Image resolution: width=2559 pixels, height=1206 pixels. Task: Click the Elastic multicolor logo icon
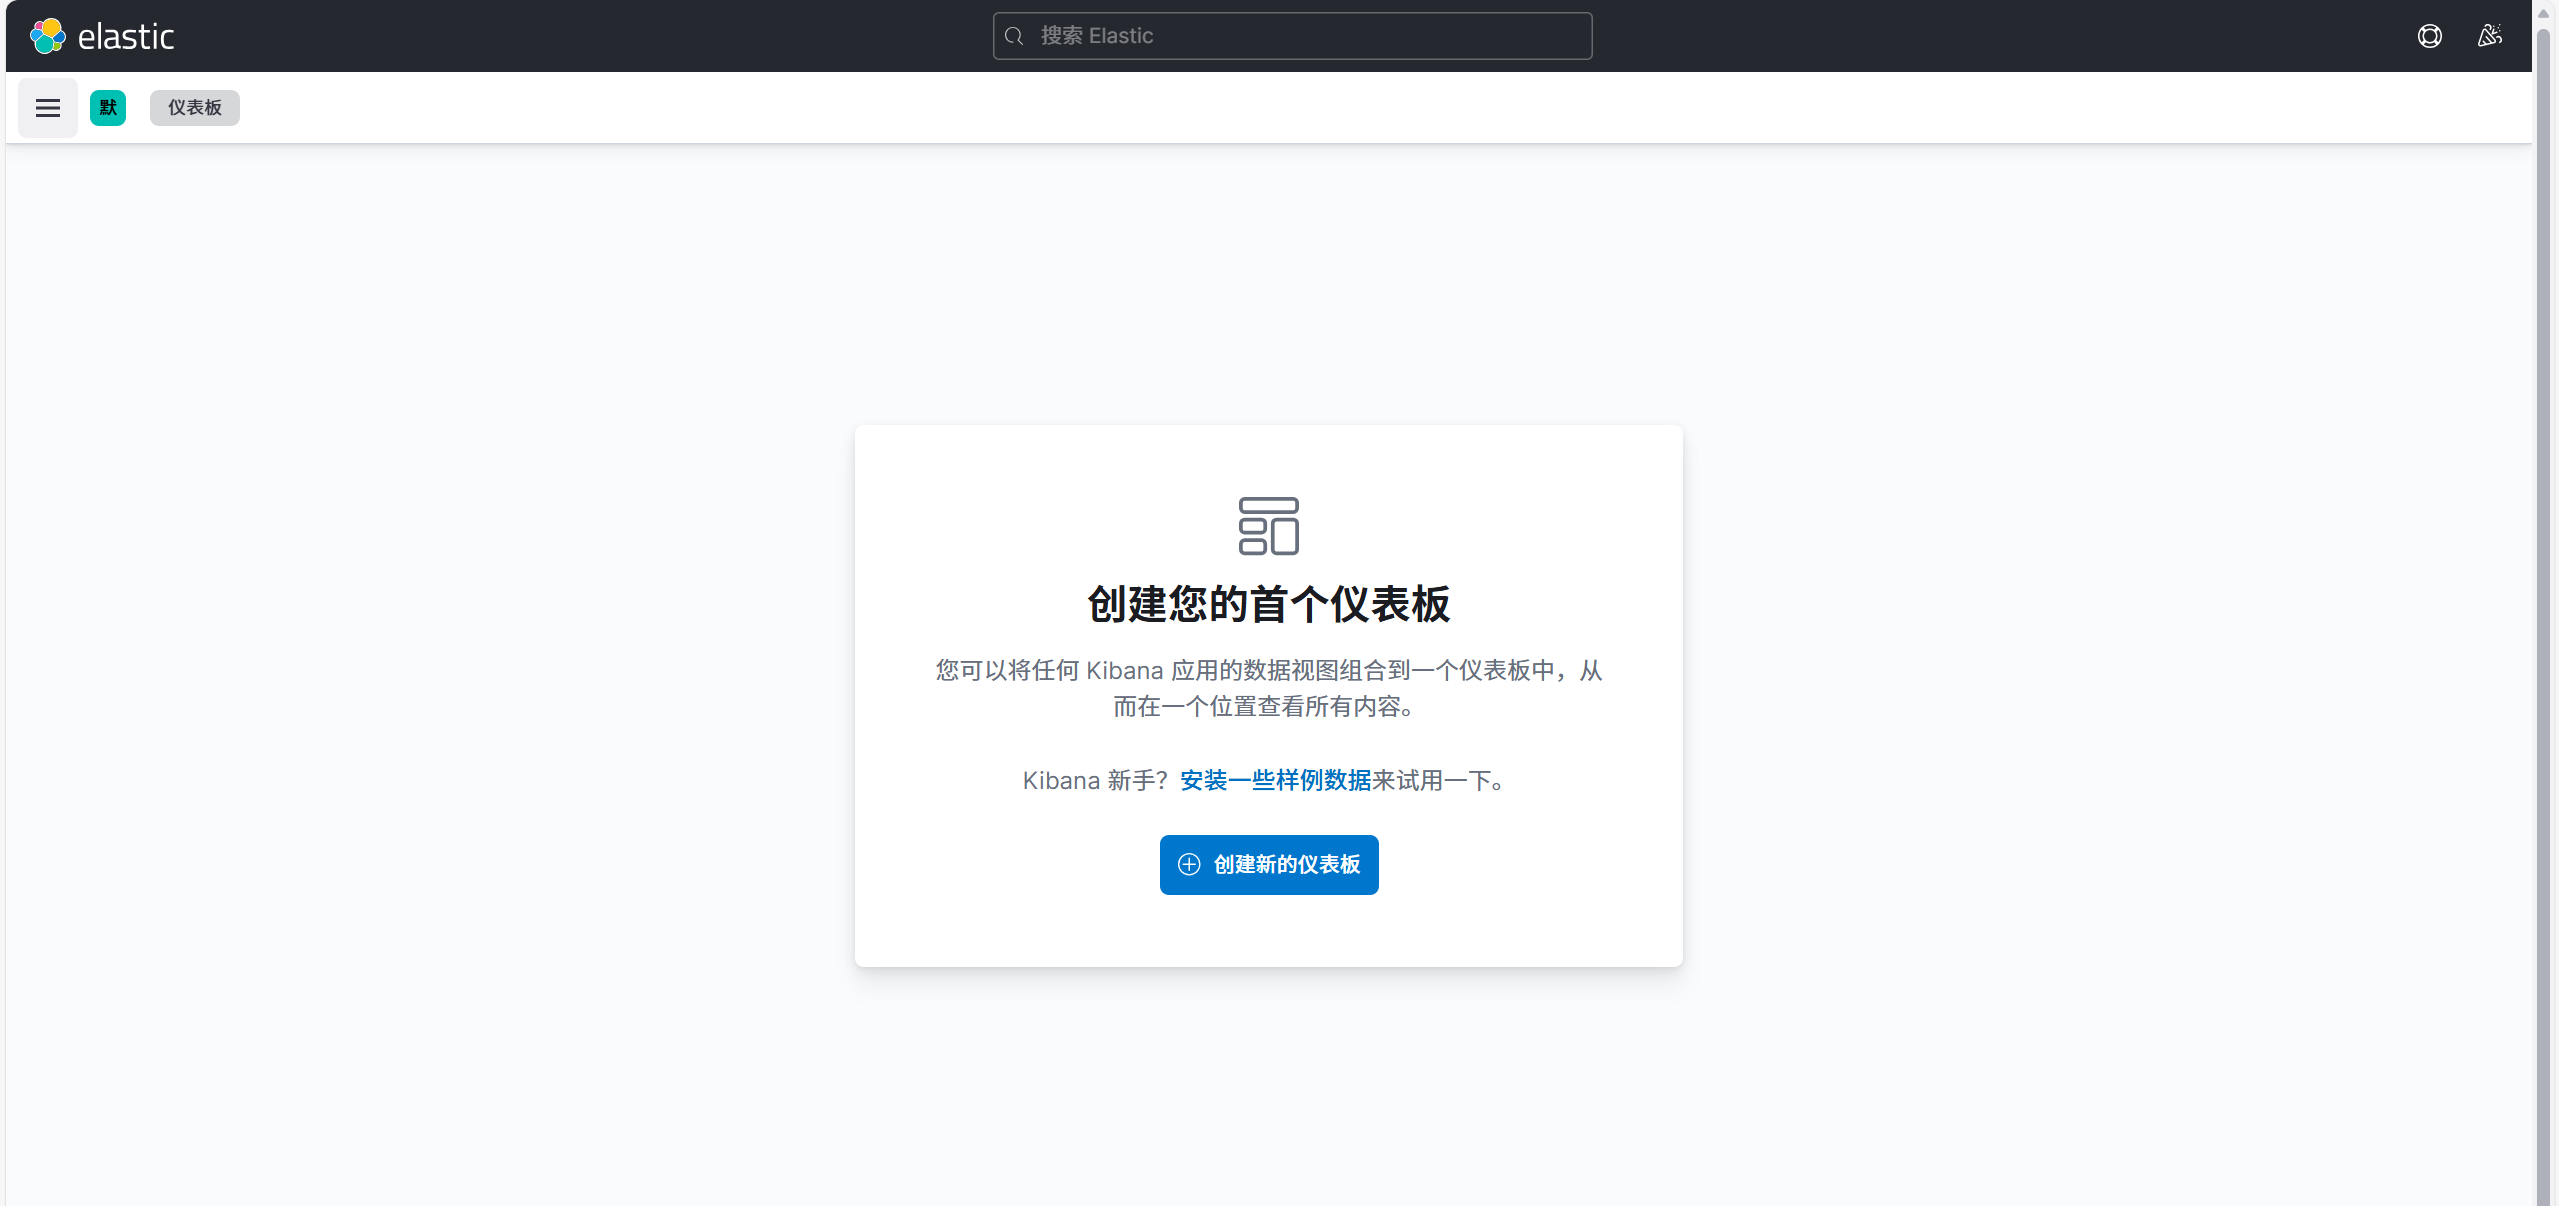[47, 36]
